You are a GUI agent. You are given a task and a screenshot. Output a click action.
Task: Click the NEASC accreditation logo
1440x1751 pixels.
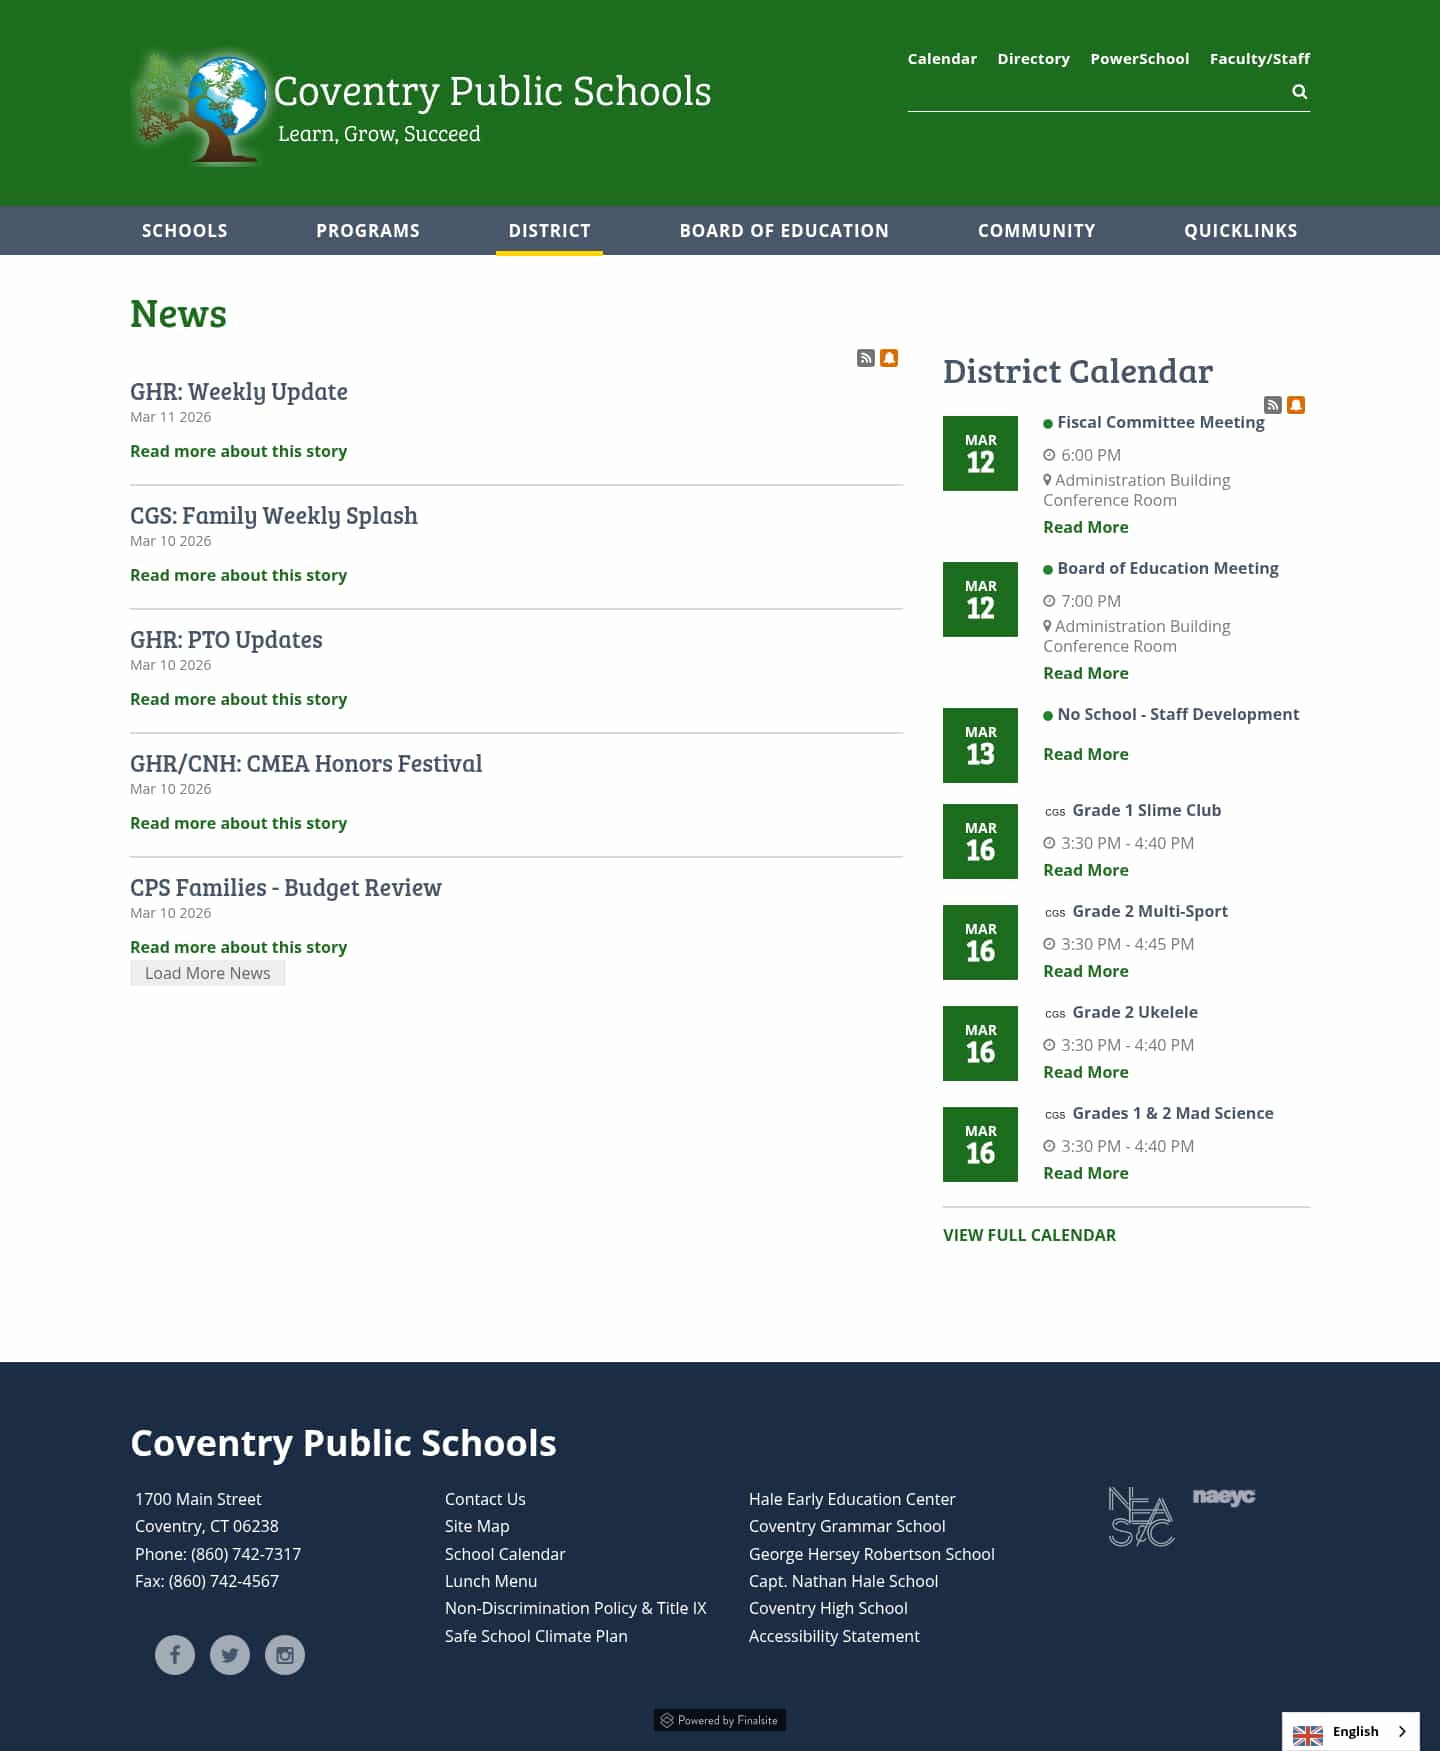[x=1141, y=1517]
